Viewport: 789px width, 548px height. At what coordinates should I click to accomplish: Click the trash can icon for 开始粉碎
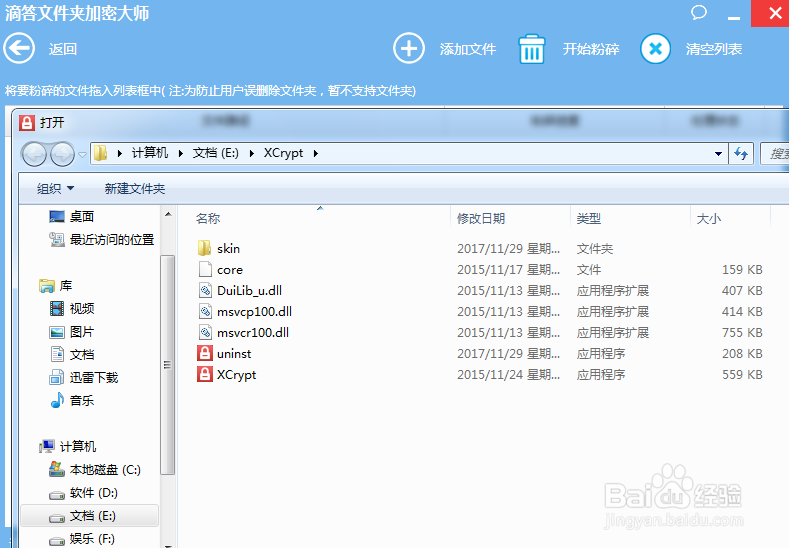click(532, 49)
